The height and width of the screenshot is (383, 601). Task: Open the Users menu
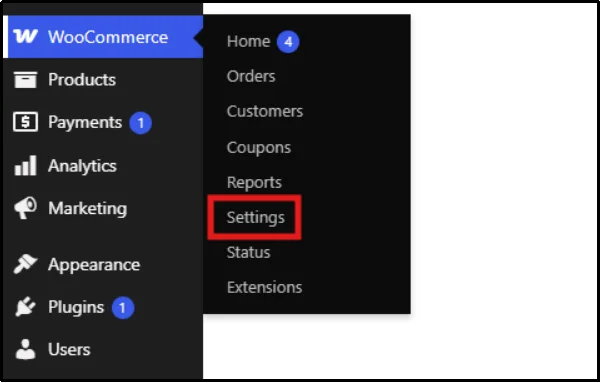69,350
